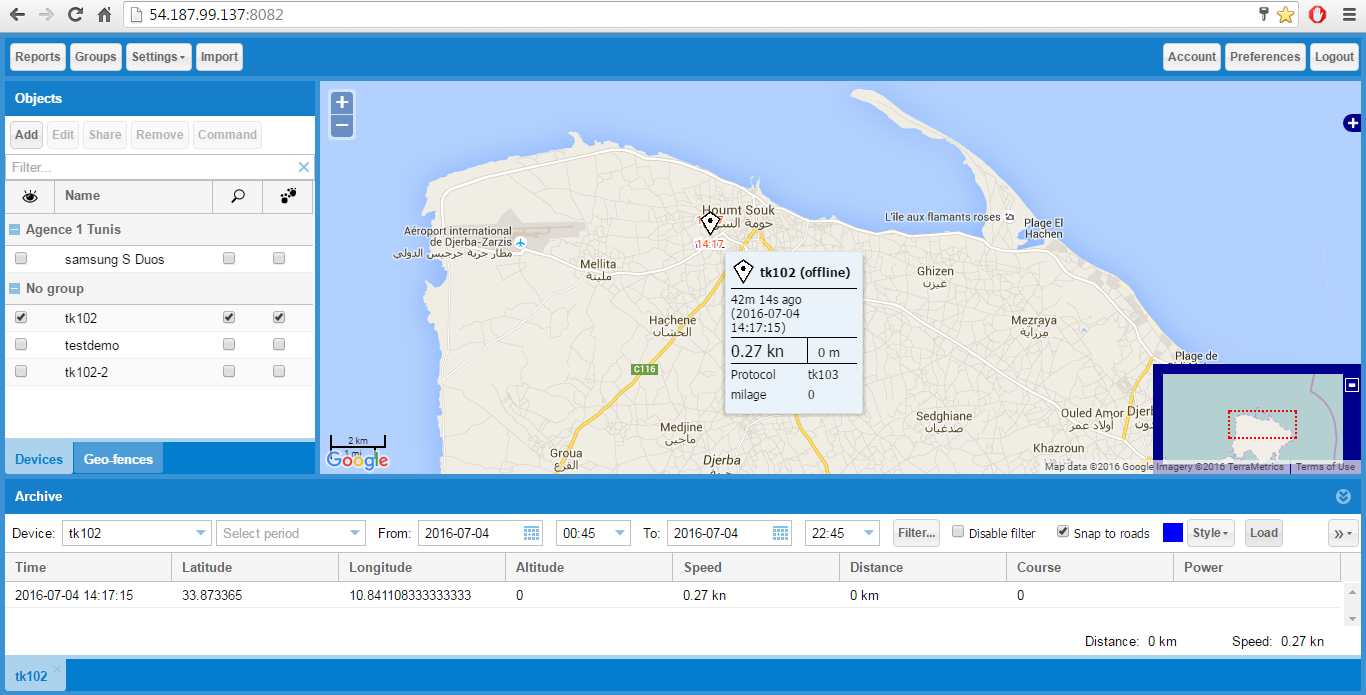Open the Style dropdown button
Viewport: 1366px width, 695px height.
coord(1212,533)
